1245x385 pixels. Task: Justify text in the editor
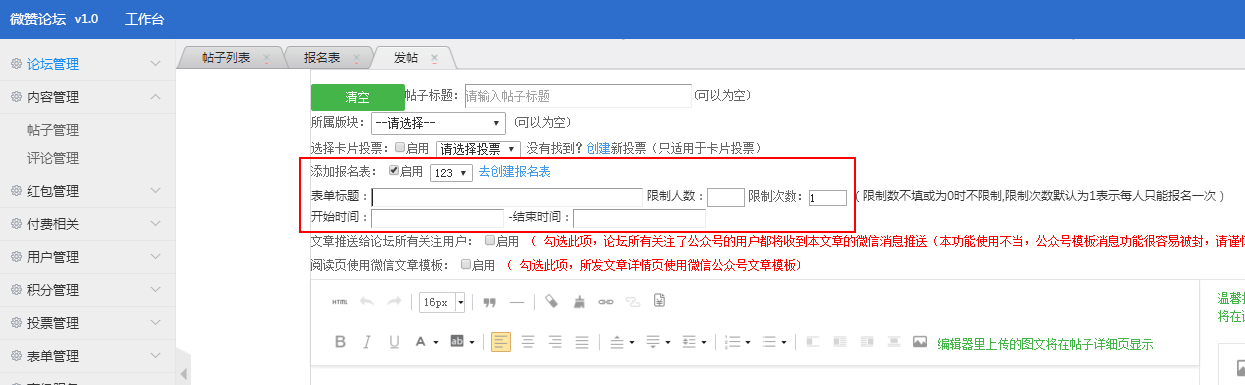click(582, 342)
